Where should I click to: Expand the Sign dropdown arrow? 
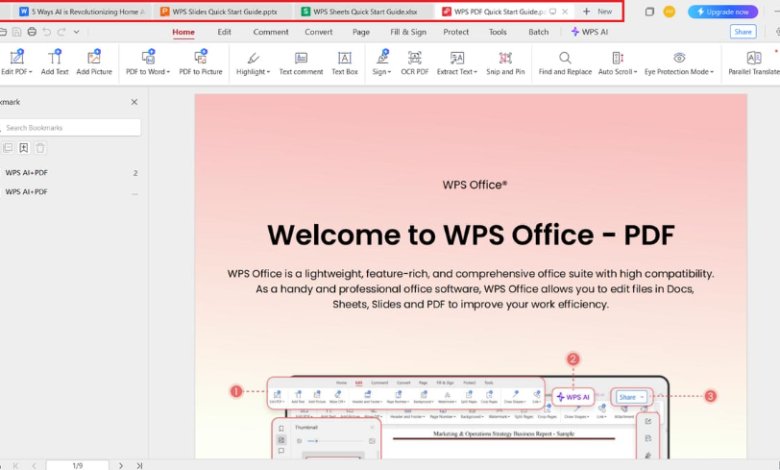click(x=390, y=72)
